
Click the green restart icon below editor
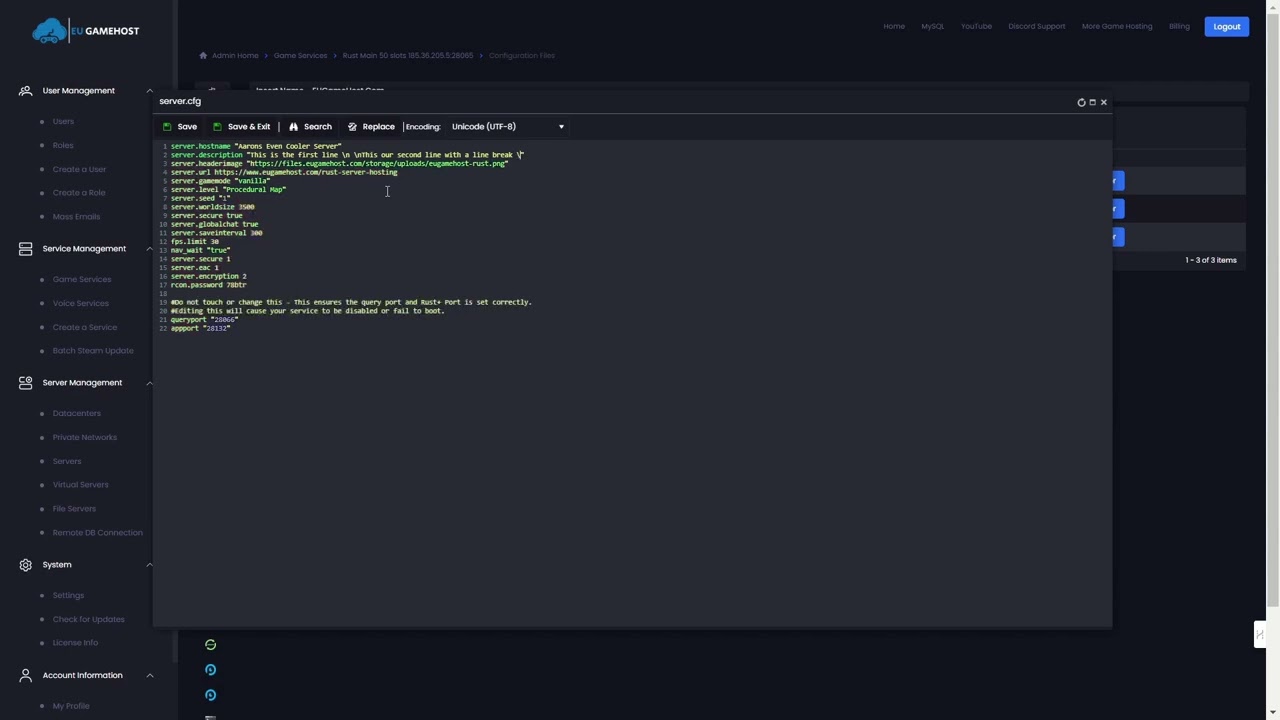tap(210, 645)
